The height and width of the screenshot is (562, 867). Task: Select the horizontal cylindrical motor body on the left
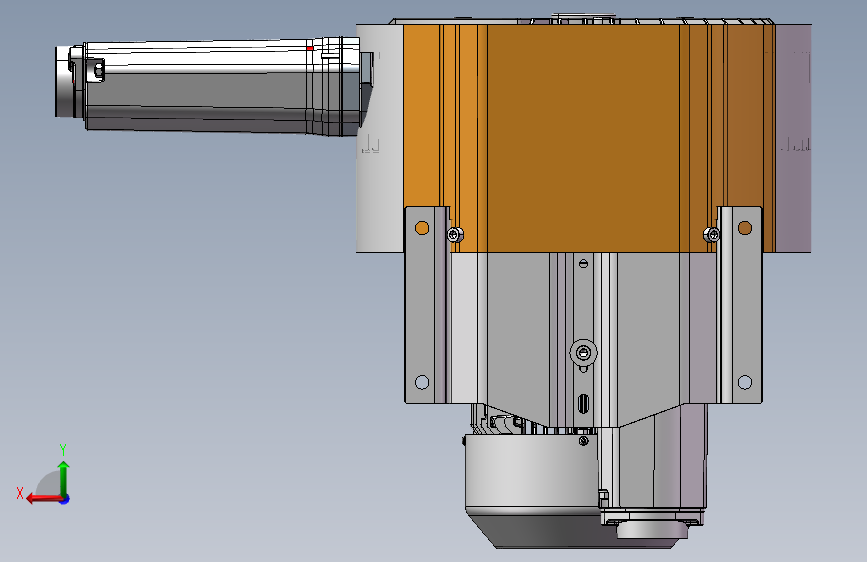pyautogui.click(x=196, y=86)
